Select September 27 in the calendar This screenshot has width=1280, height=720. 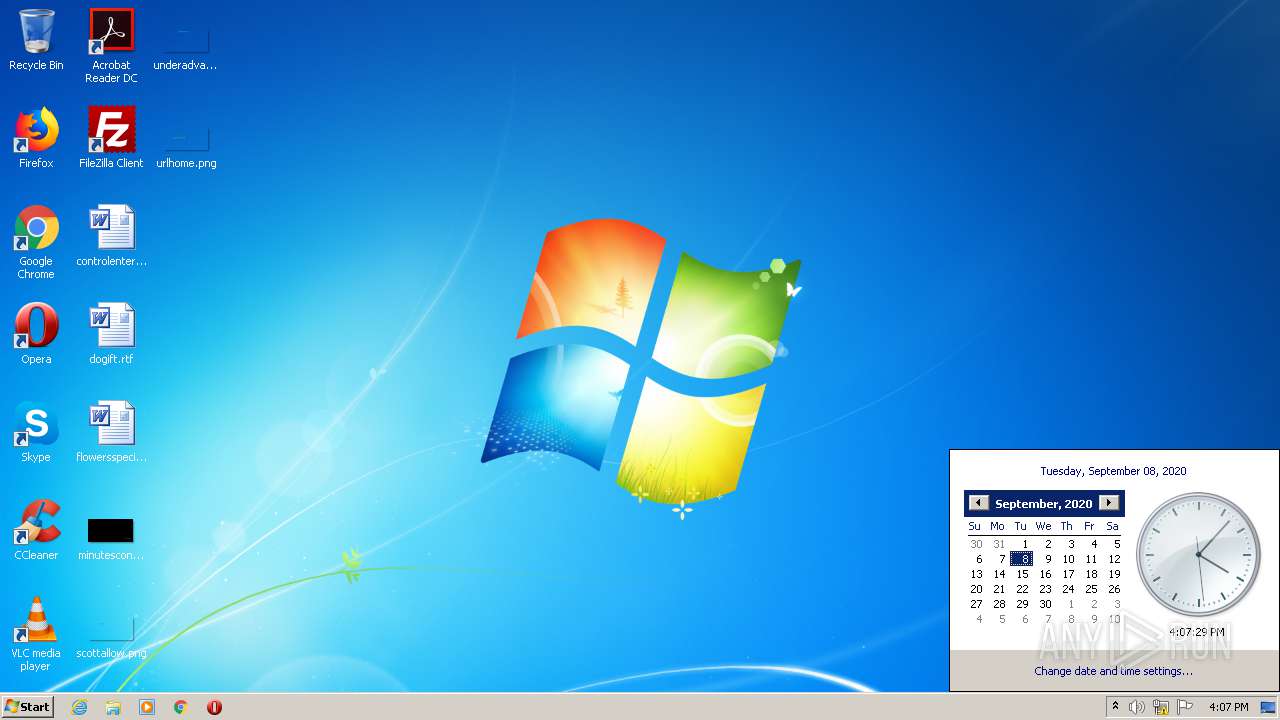976,604
